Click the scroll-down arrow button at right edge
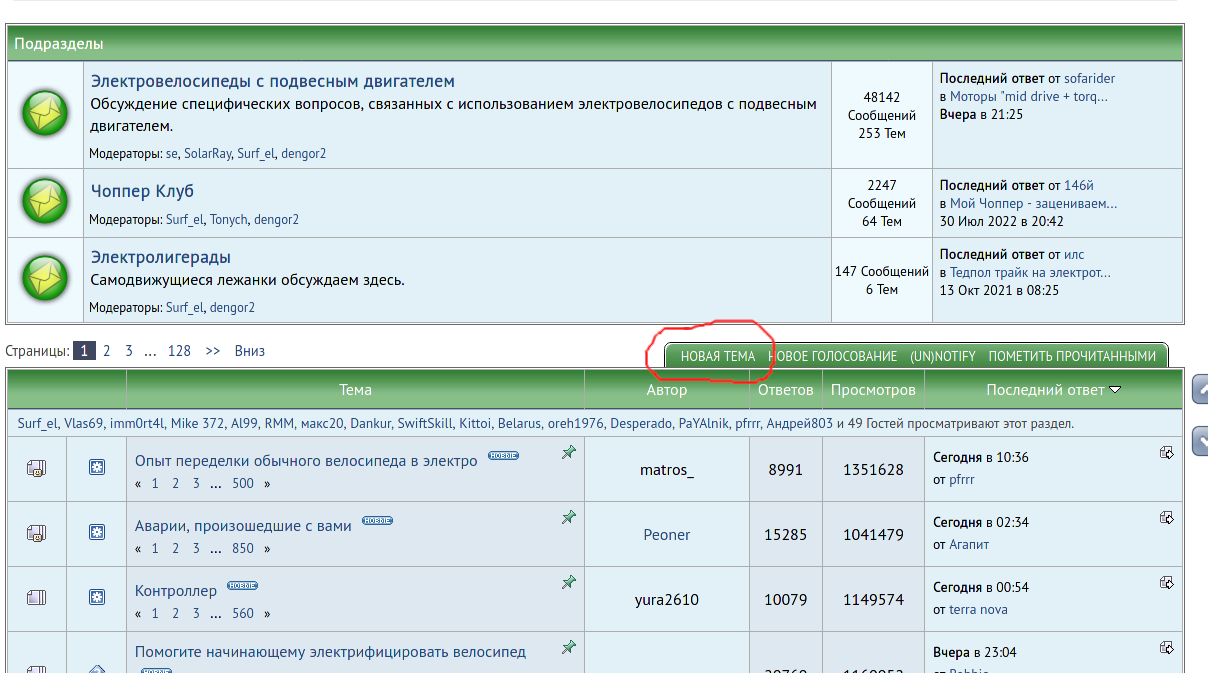1208x673 pixels. pos(1199,441)
